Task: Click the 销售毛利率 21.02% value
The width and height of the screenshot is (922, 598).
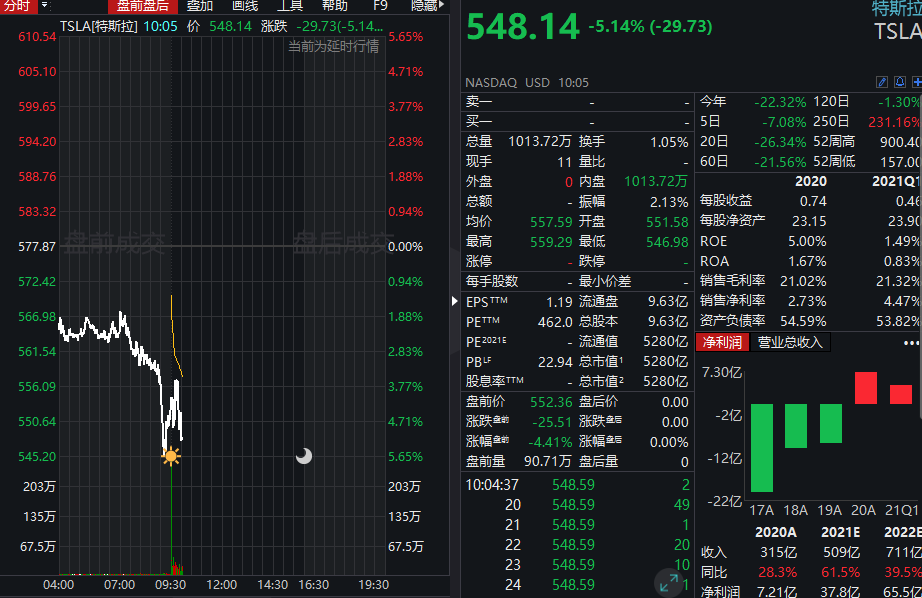Action: click(803, 282)
